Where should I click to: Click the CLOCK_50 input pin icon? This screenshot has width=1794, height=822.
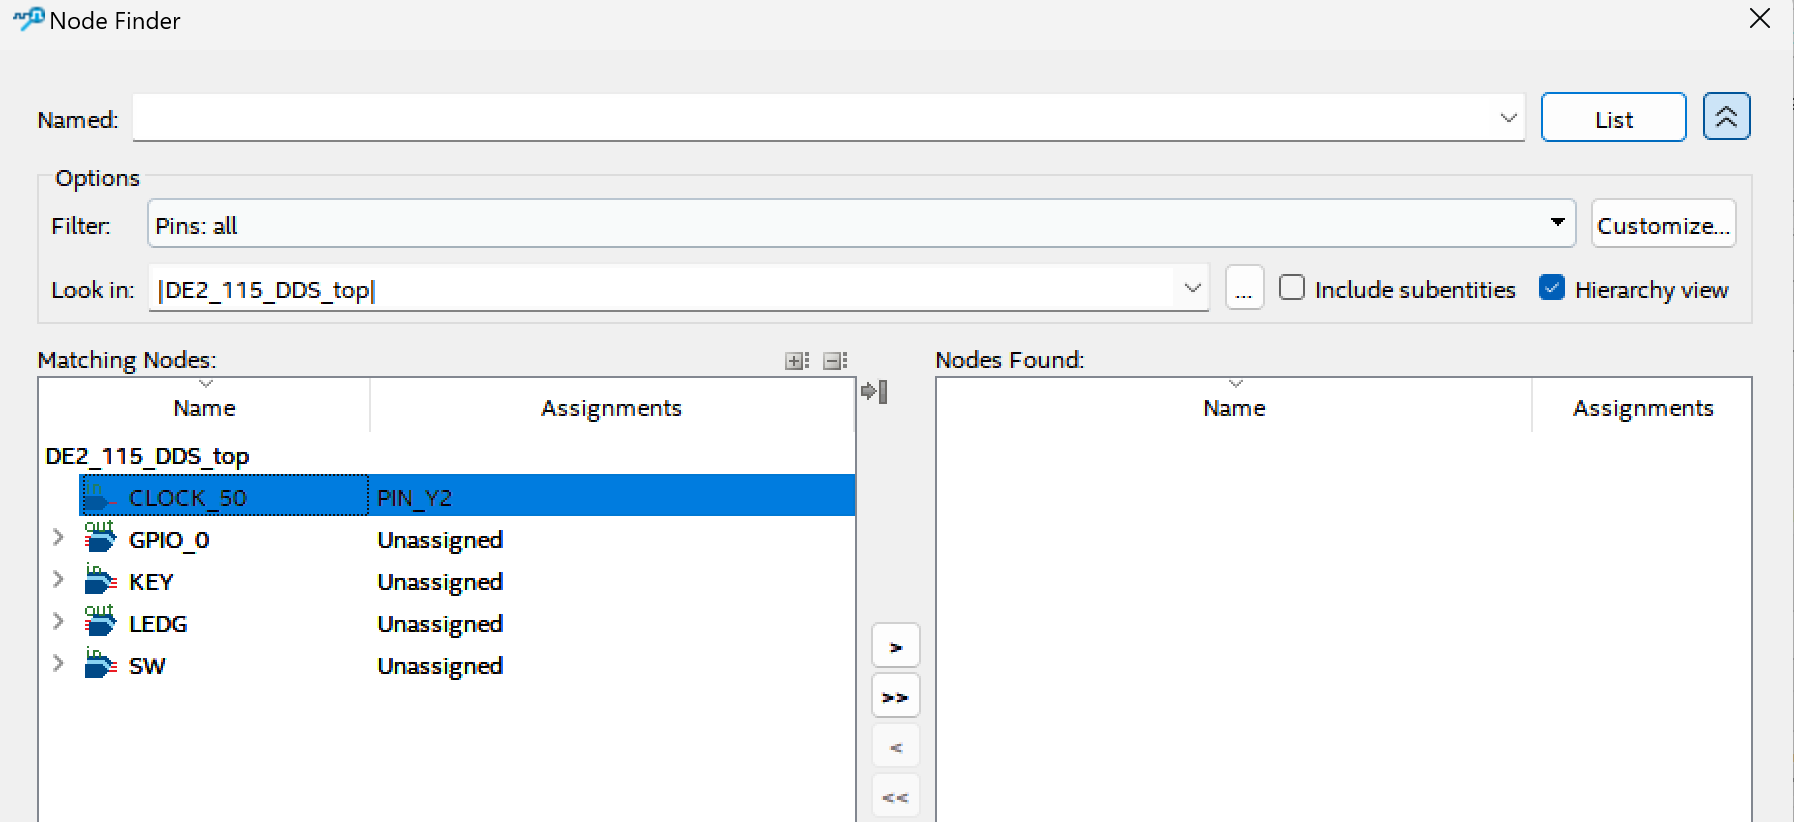[x=100, y=496]
